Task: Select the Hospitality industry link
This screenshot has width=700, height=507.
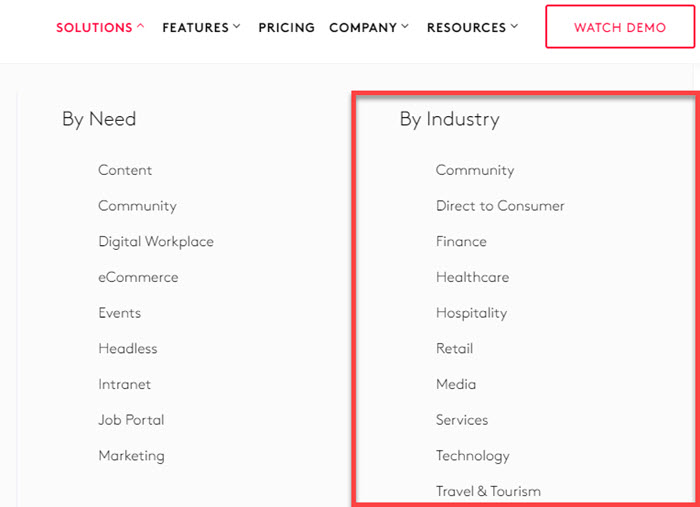Action: point(471,313)
